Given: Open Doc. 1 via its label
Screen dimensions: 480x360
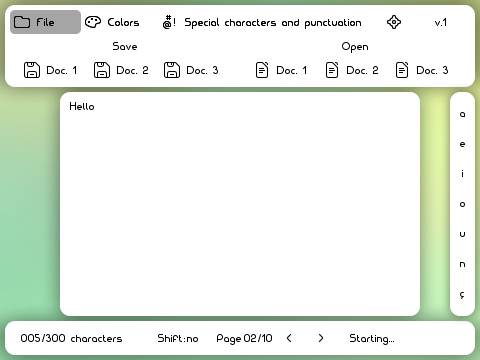Looking at the screenshot, I should [292, 70].
